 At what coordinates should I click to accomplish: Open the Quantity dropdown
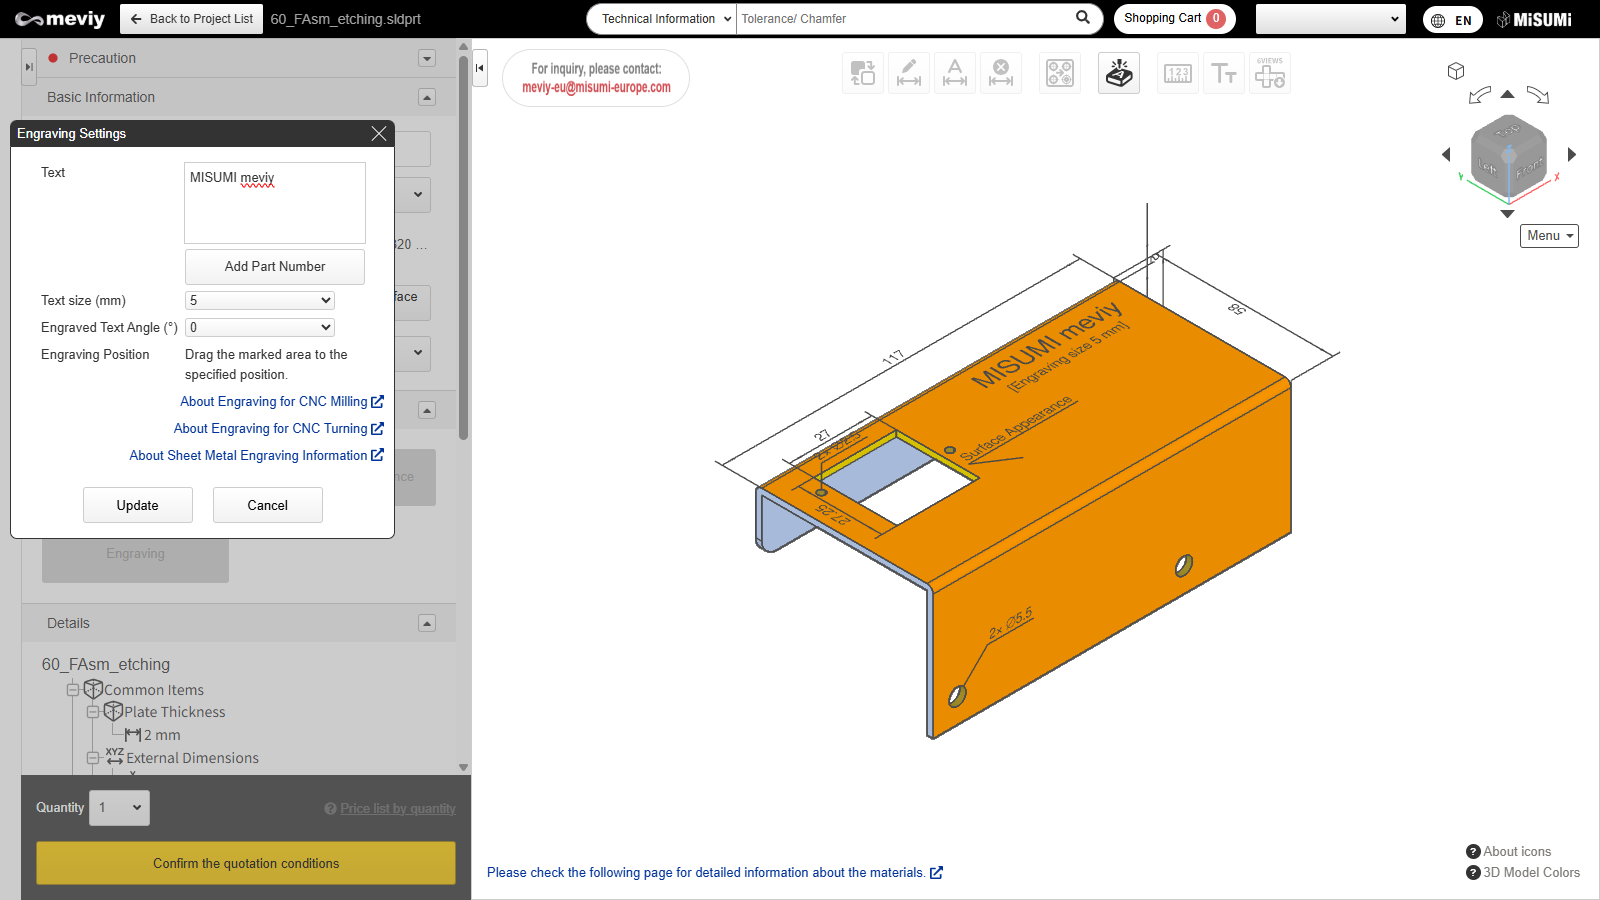tap(120, 808)
